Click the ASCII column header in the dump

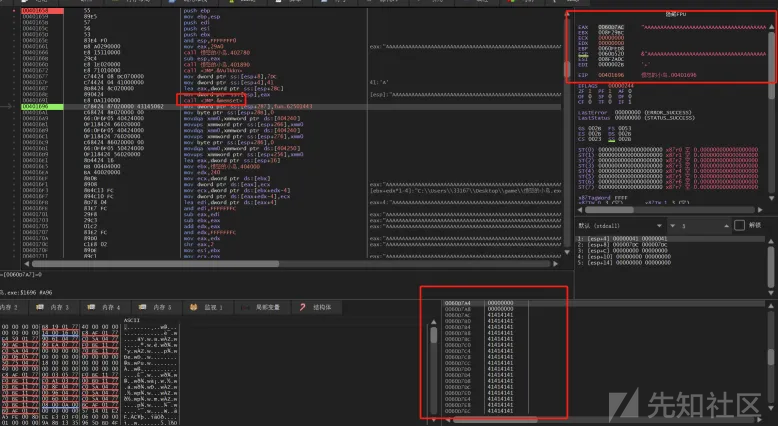(131, 320)
